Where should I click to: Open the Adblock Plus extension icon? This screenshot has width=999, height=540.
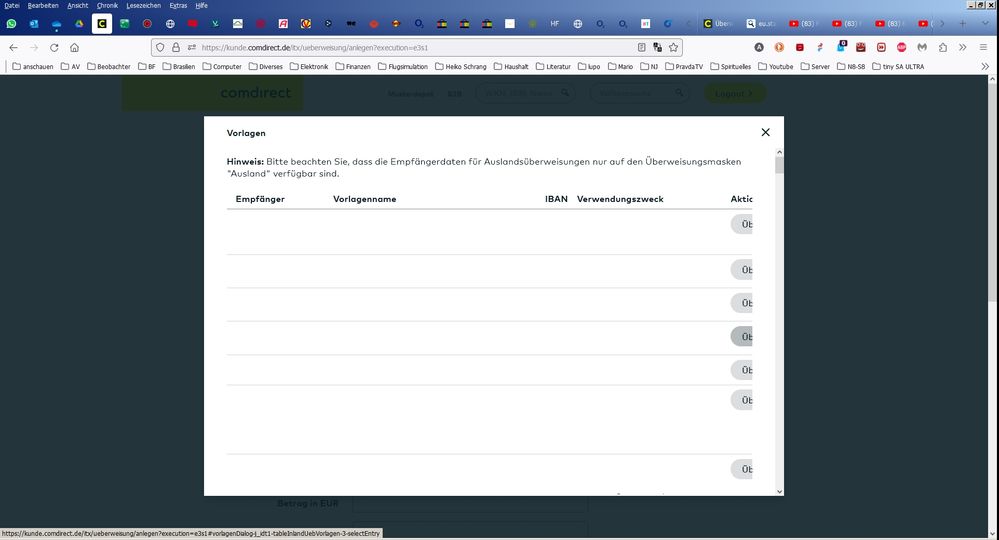901,47
